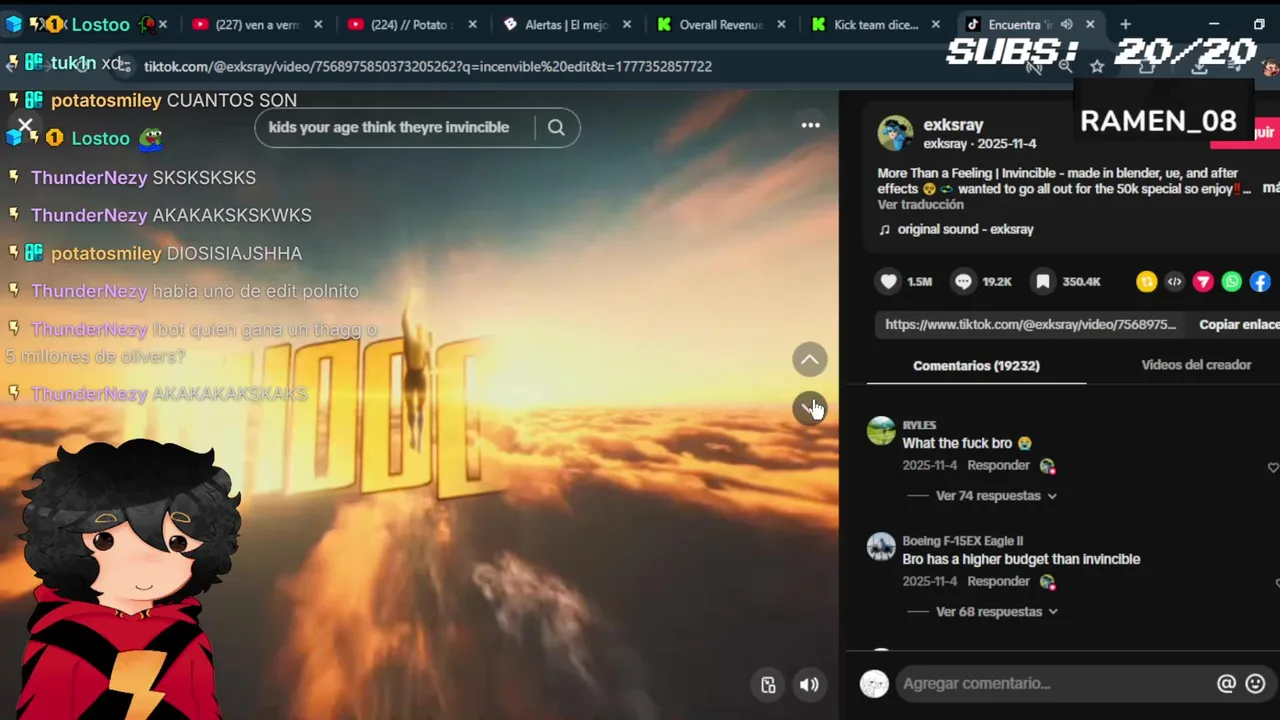Reply to Boeing F-15EX comment with Responder

(x=998, y=582)
